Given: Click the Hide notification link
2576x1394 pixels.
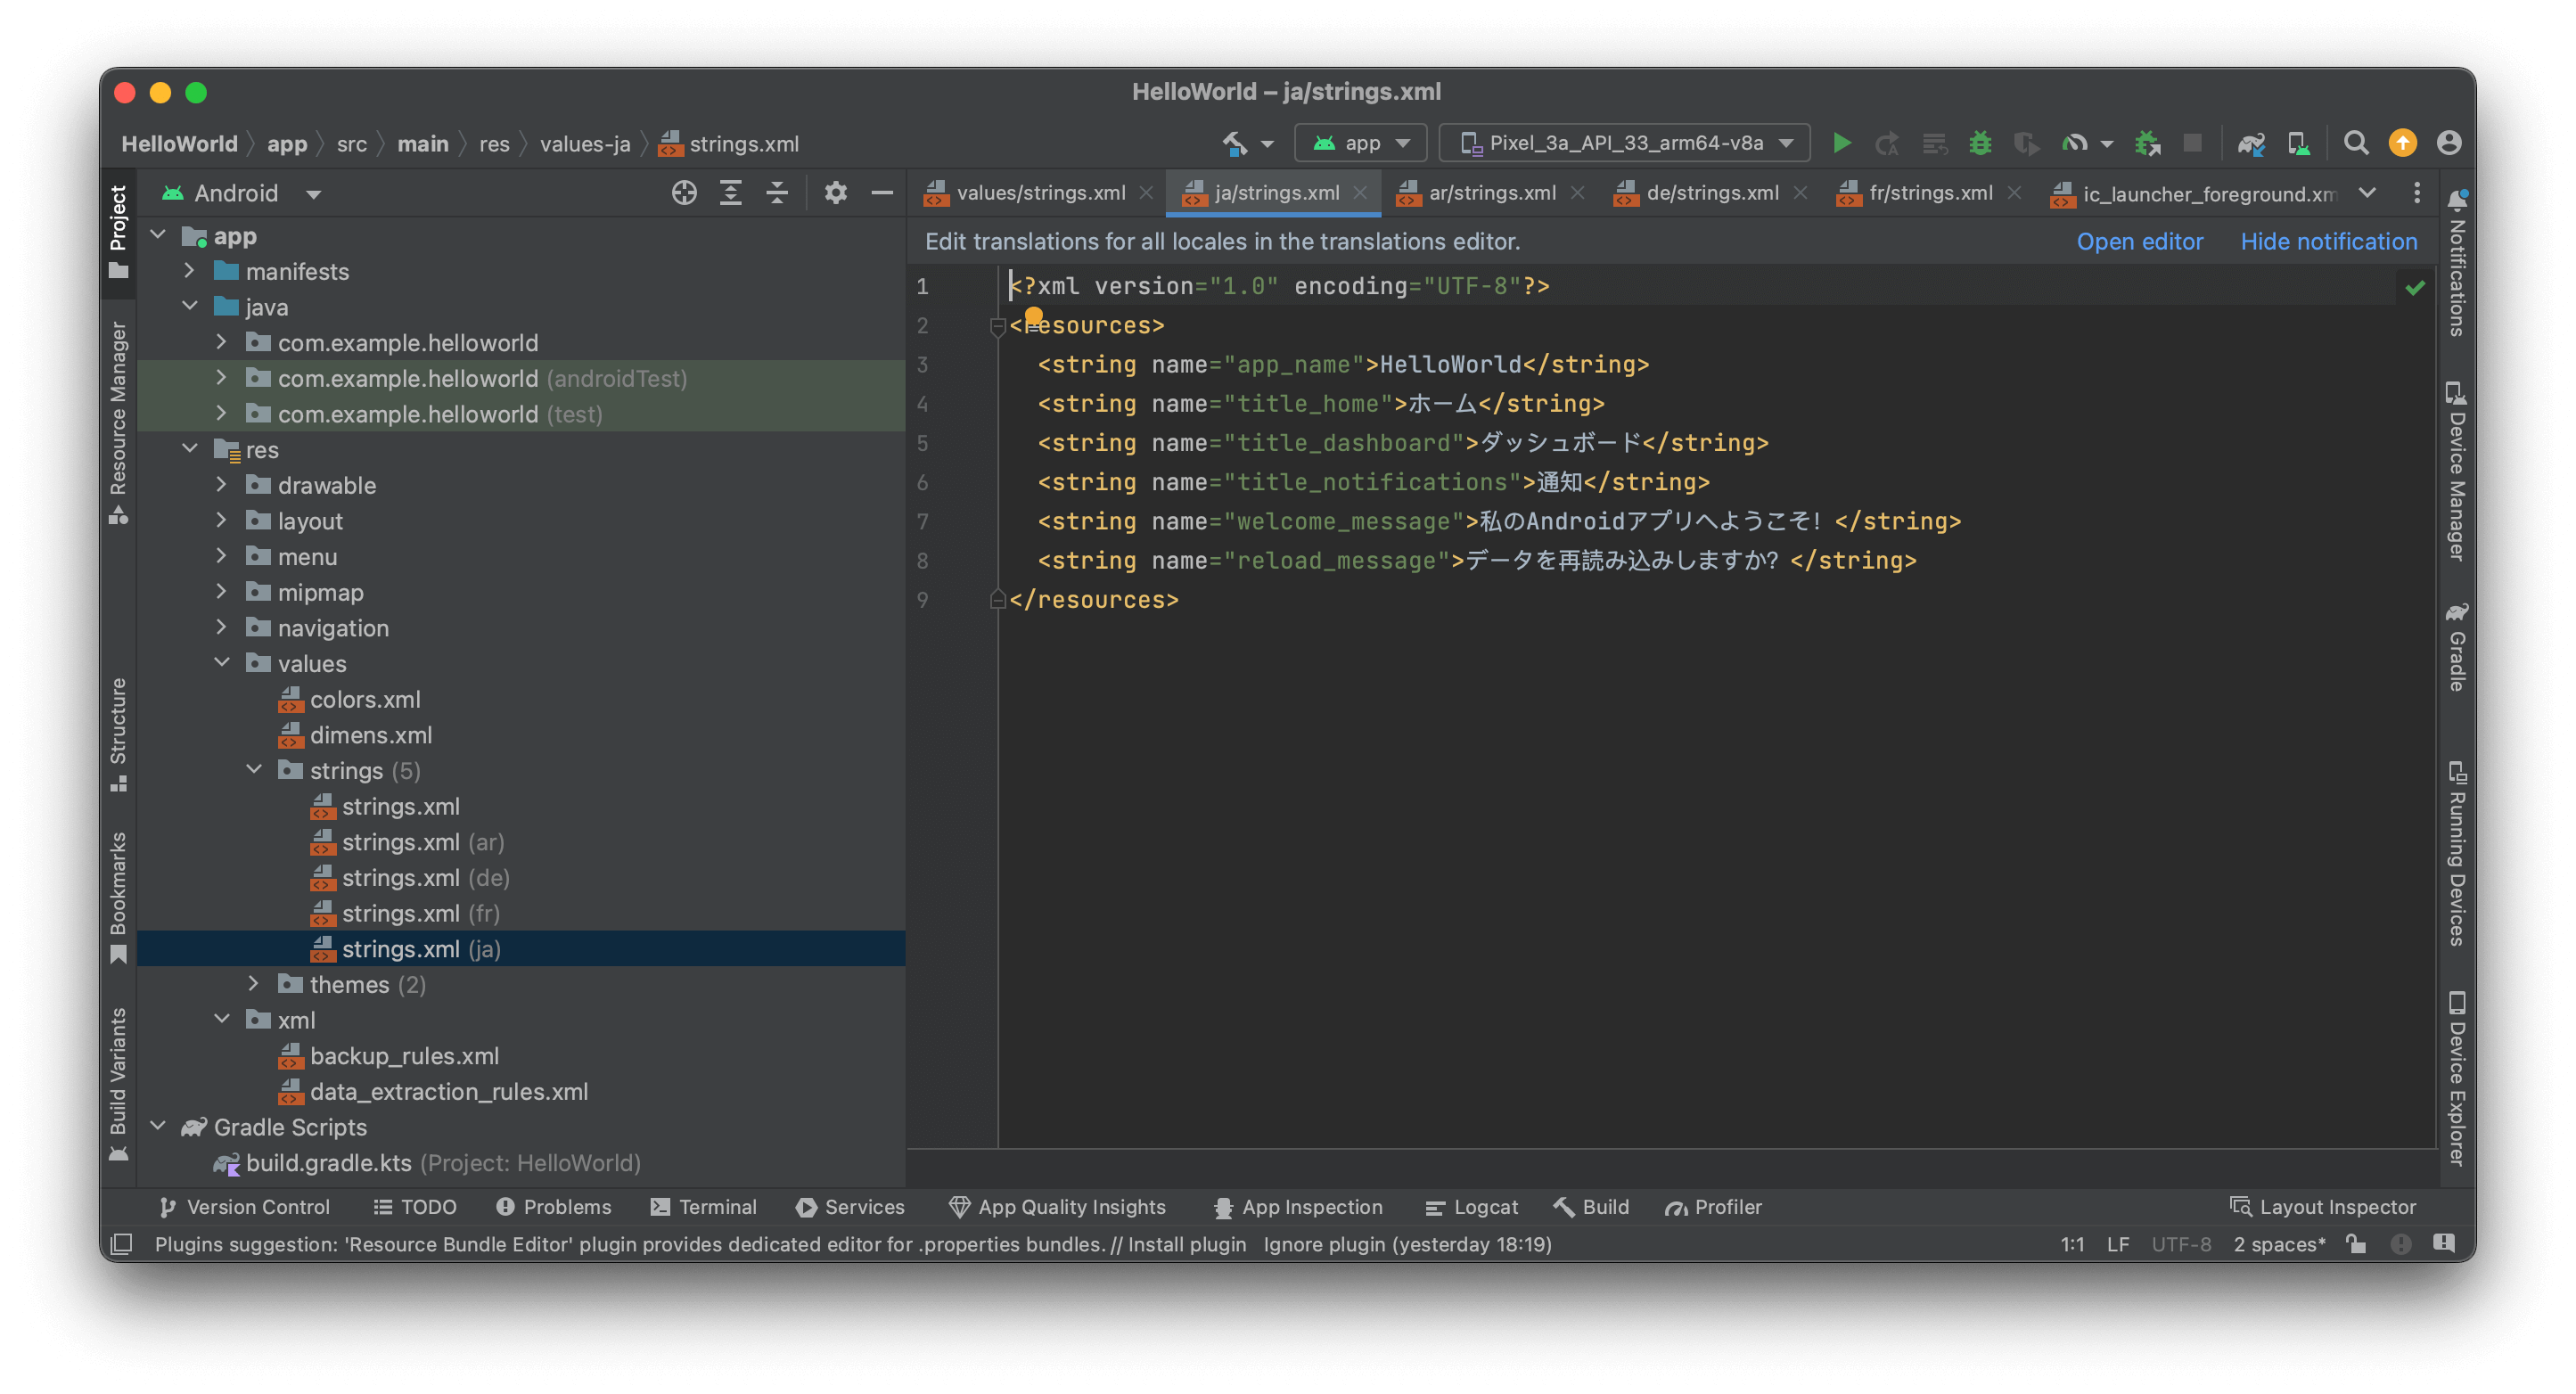Looking at the screenshot, I should coord(2328,241).
